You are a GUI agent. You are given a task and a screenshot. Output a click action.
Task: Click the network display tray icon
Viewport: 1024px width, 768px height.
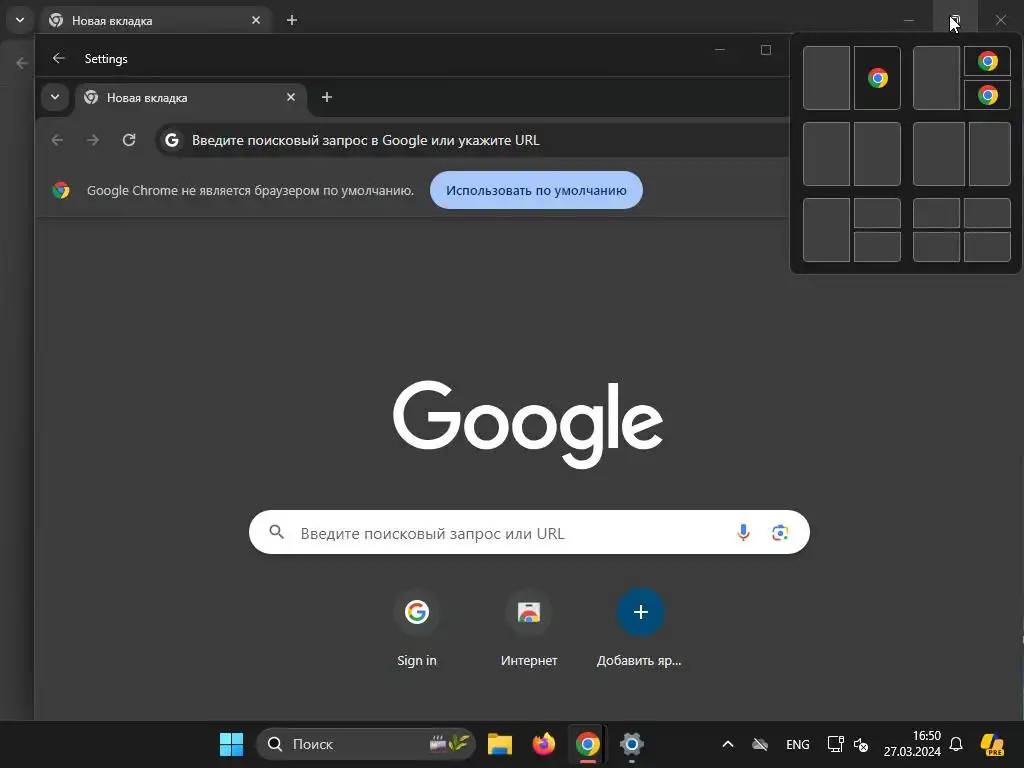(x=835, y=744)
